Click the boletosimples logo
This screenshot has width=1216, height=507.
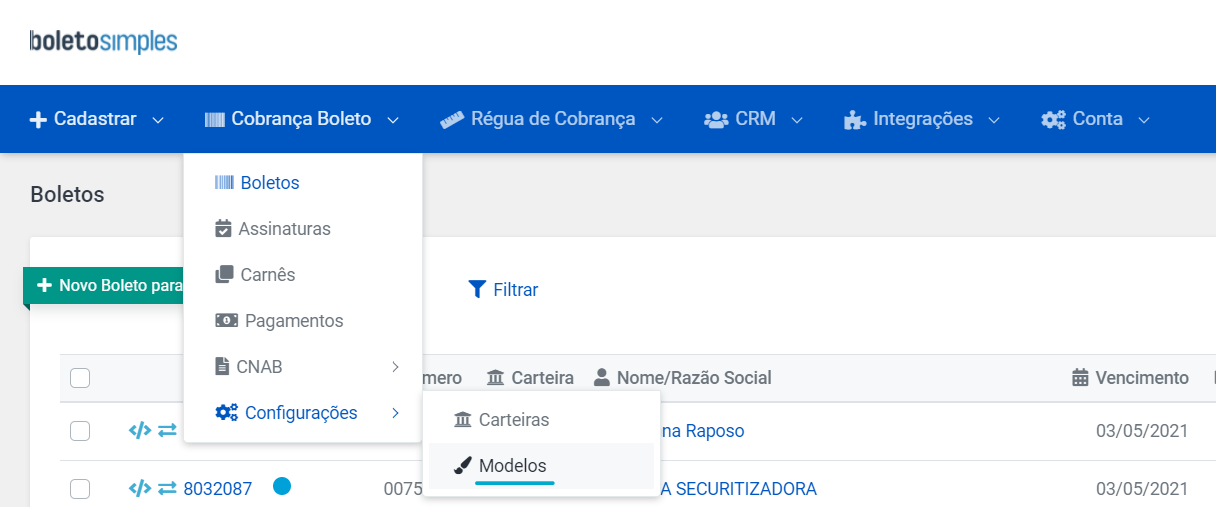104,41
